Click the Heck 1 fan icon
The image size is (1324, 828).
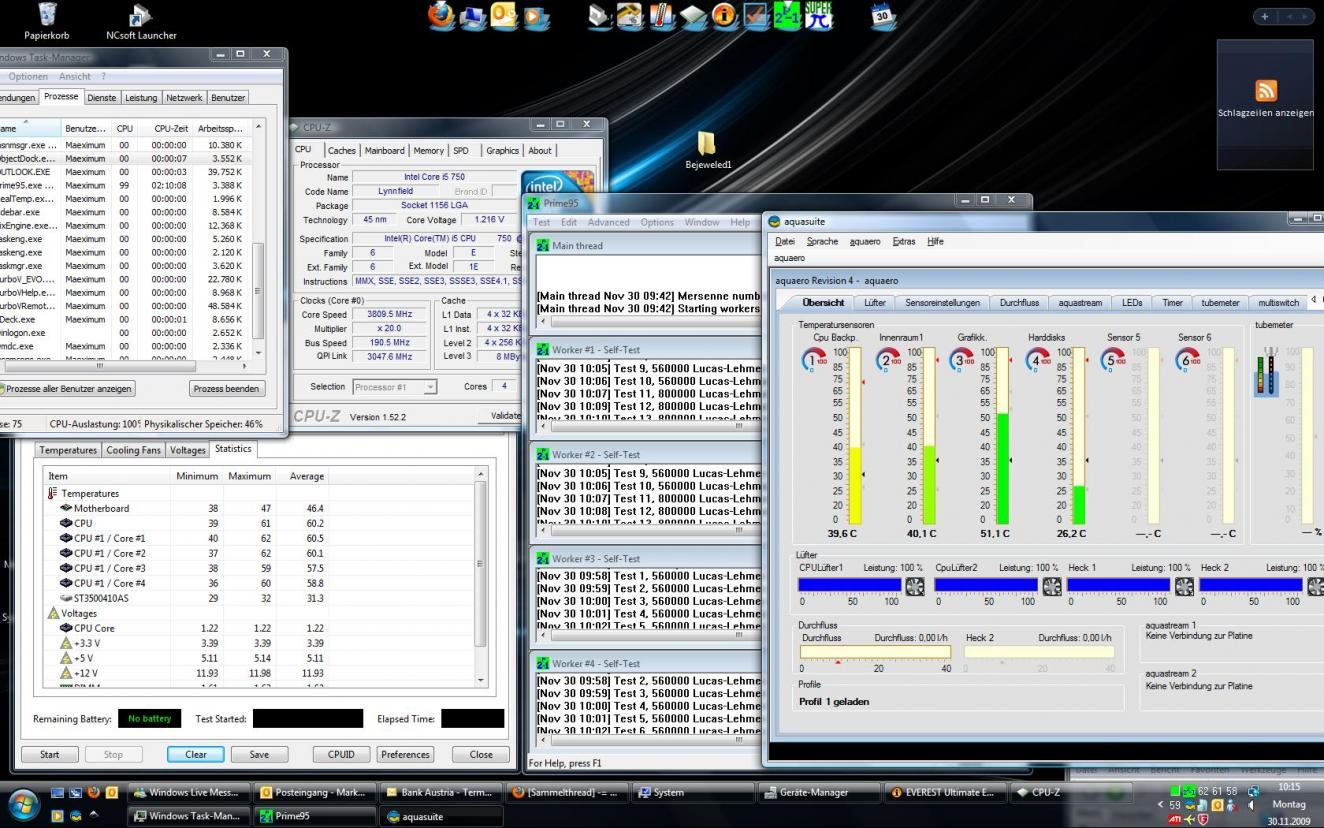pos(1184,587)
